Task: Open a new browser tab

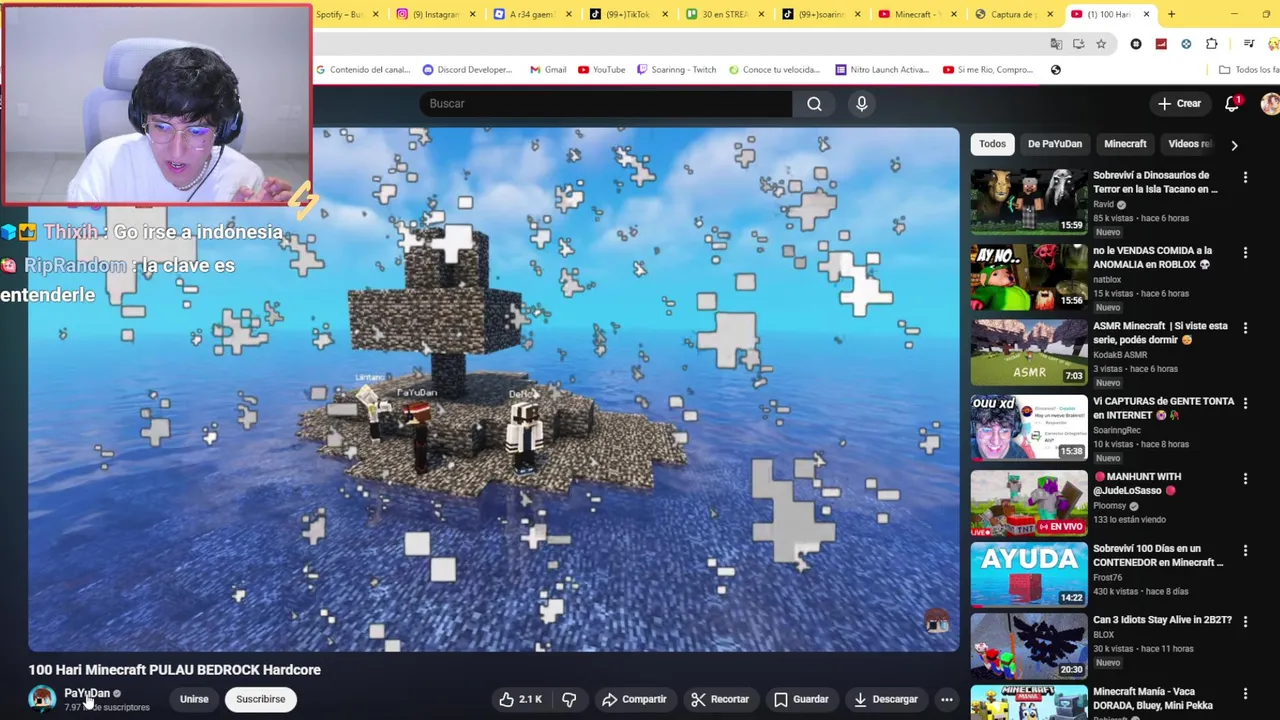Action: point(1171,14)
